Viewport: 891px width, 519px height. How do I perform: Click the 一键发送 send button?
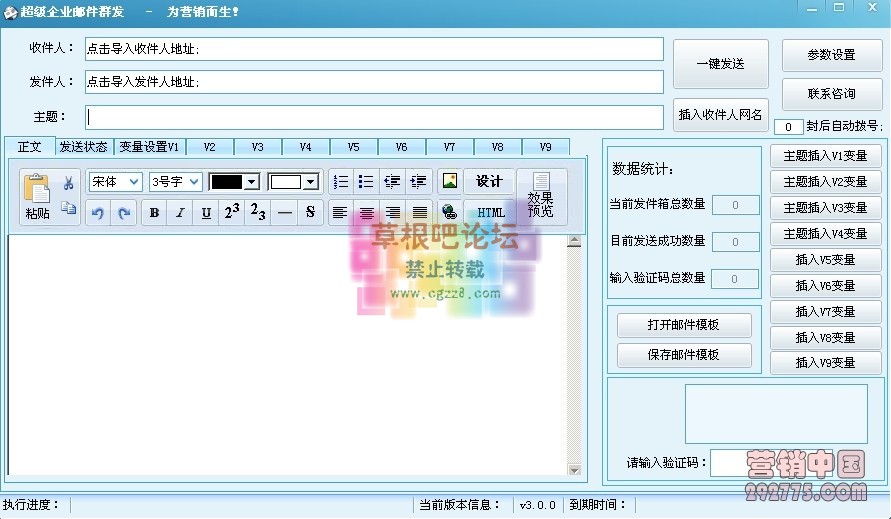[x=721, y=64]
